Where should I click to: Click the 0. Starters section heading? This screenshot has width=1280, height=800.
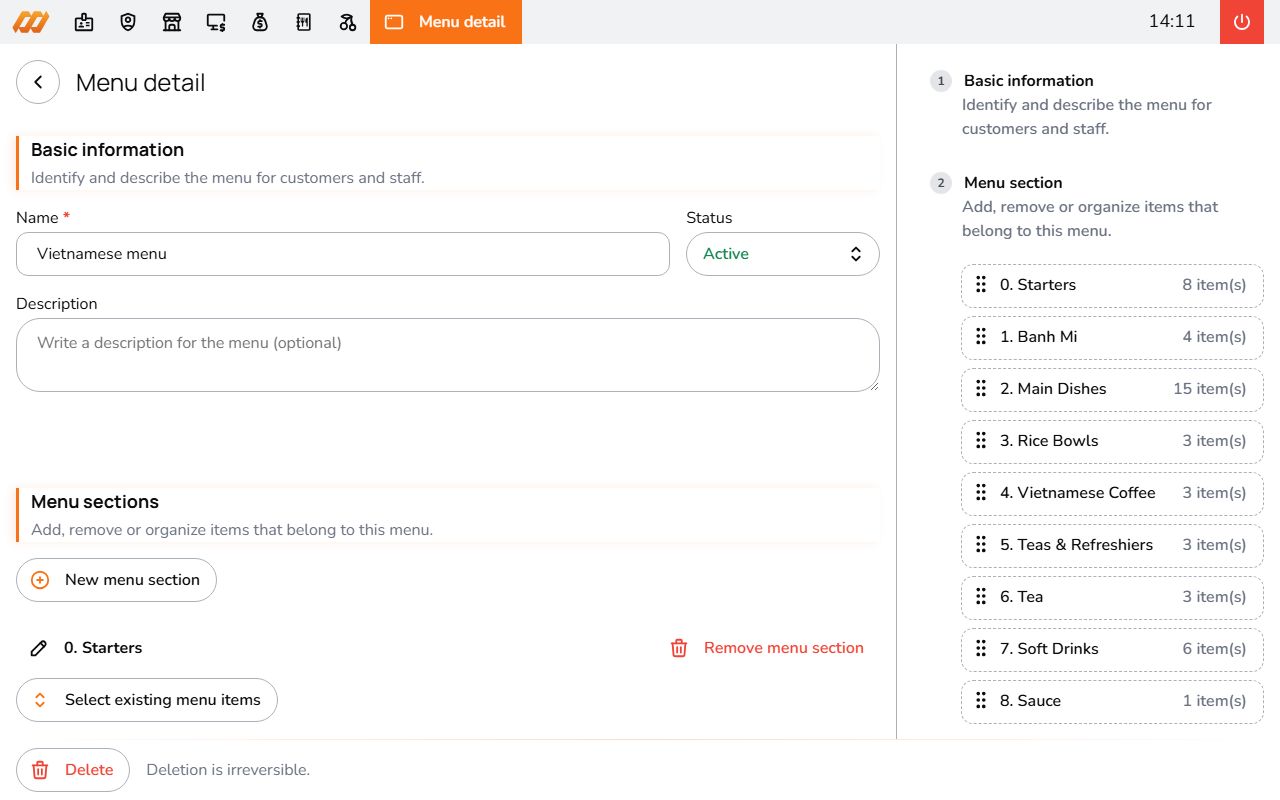pyautogui.click(x=103, y=648)
